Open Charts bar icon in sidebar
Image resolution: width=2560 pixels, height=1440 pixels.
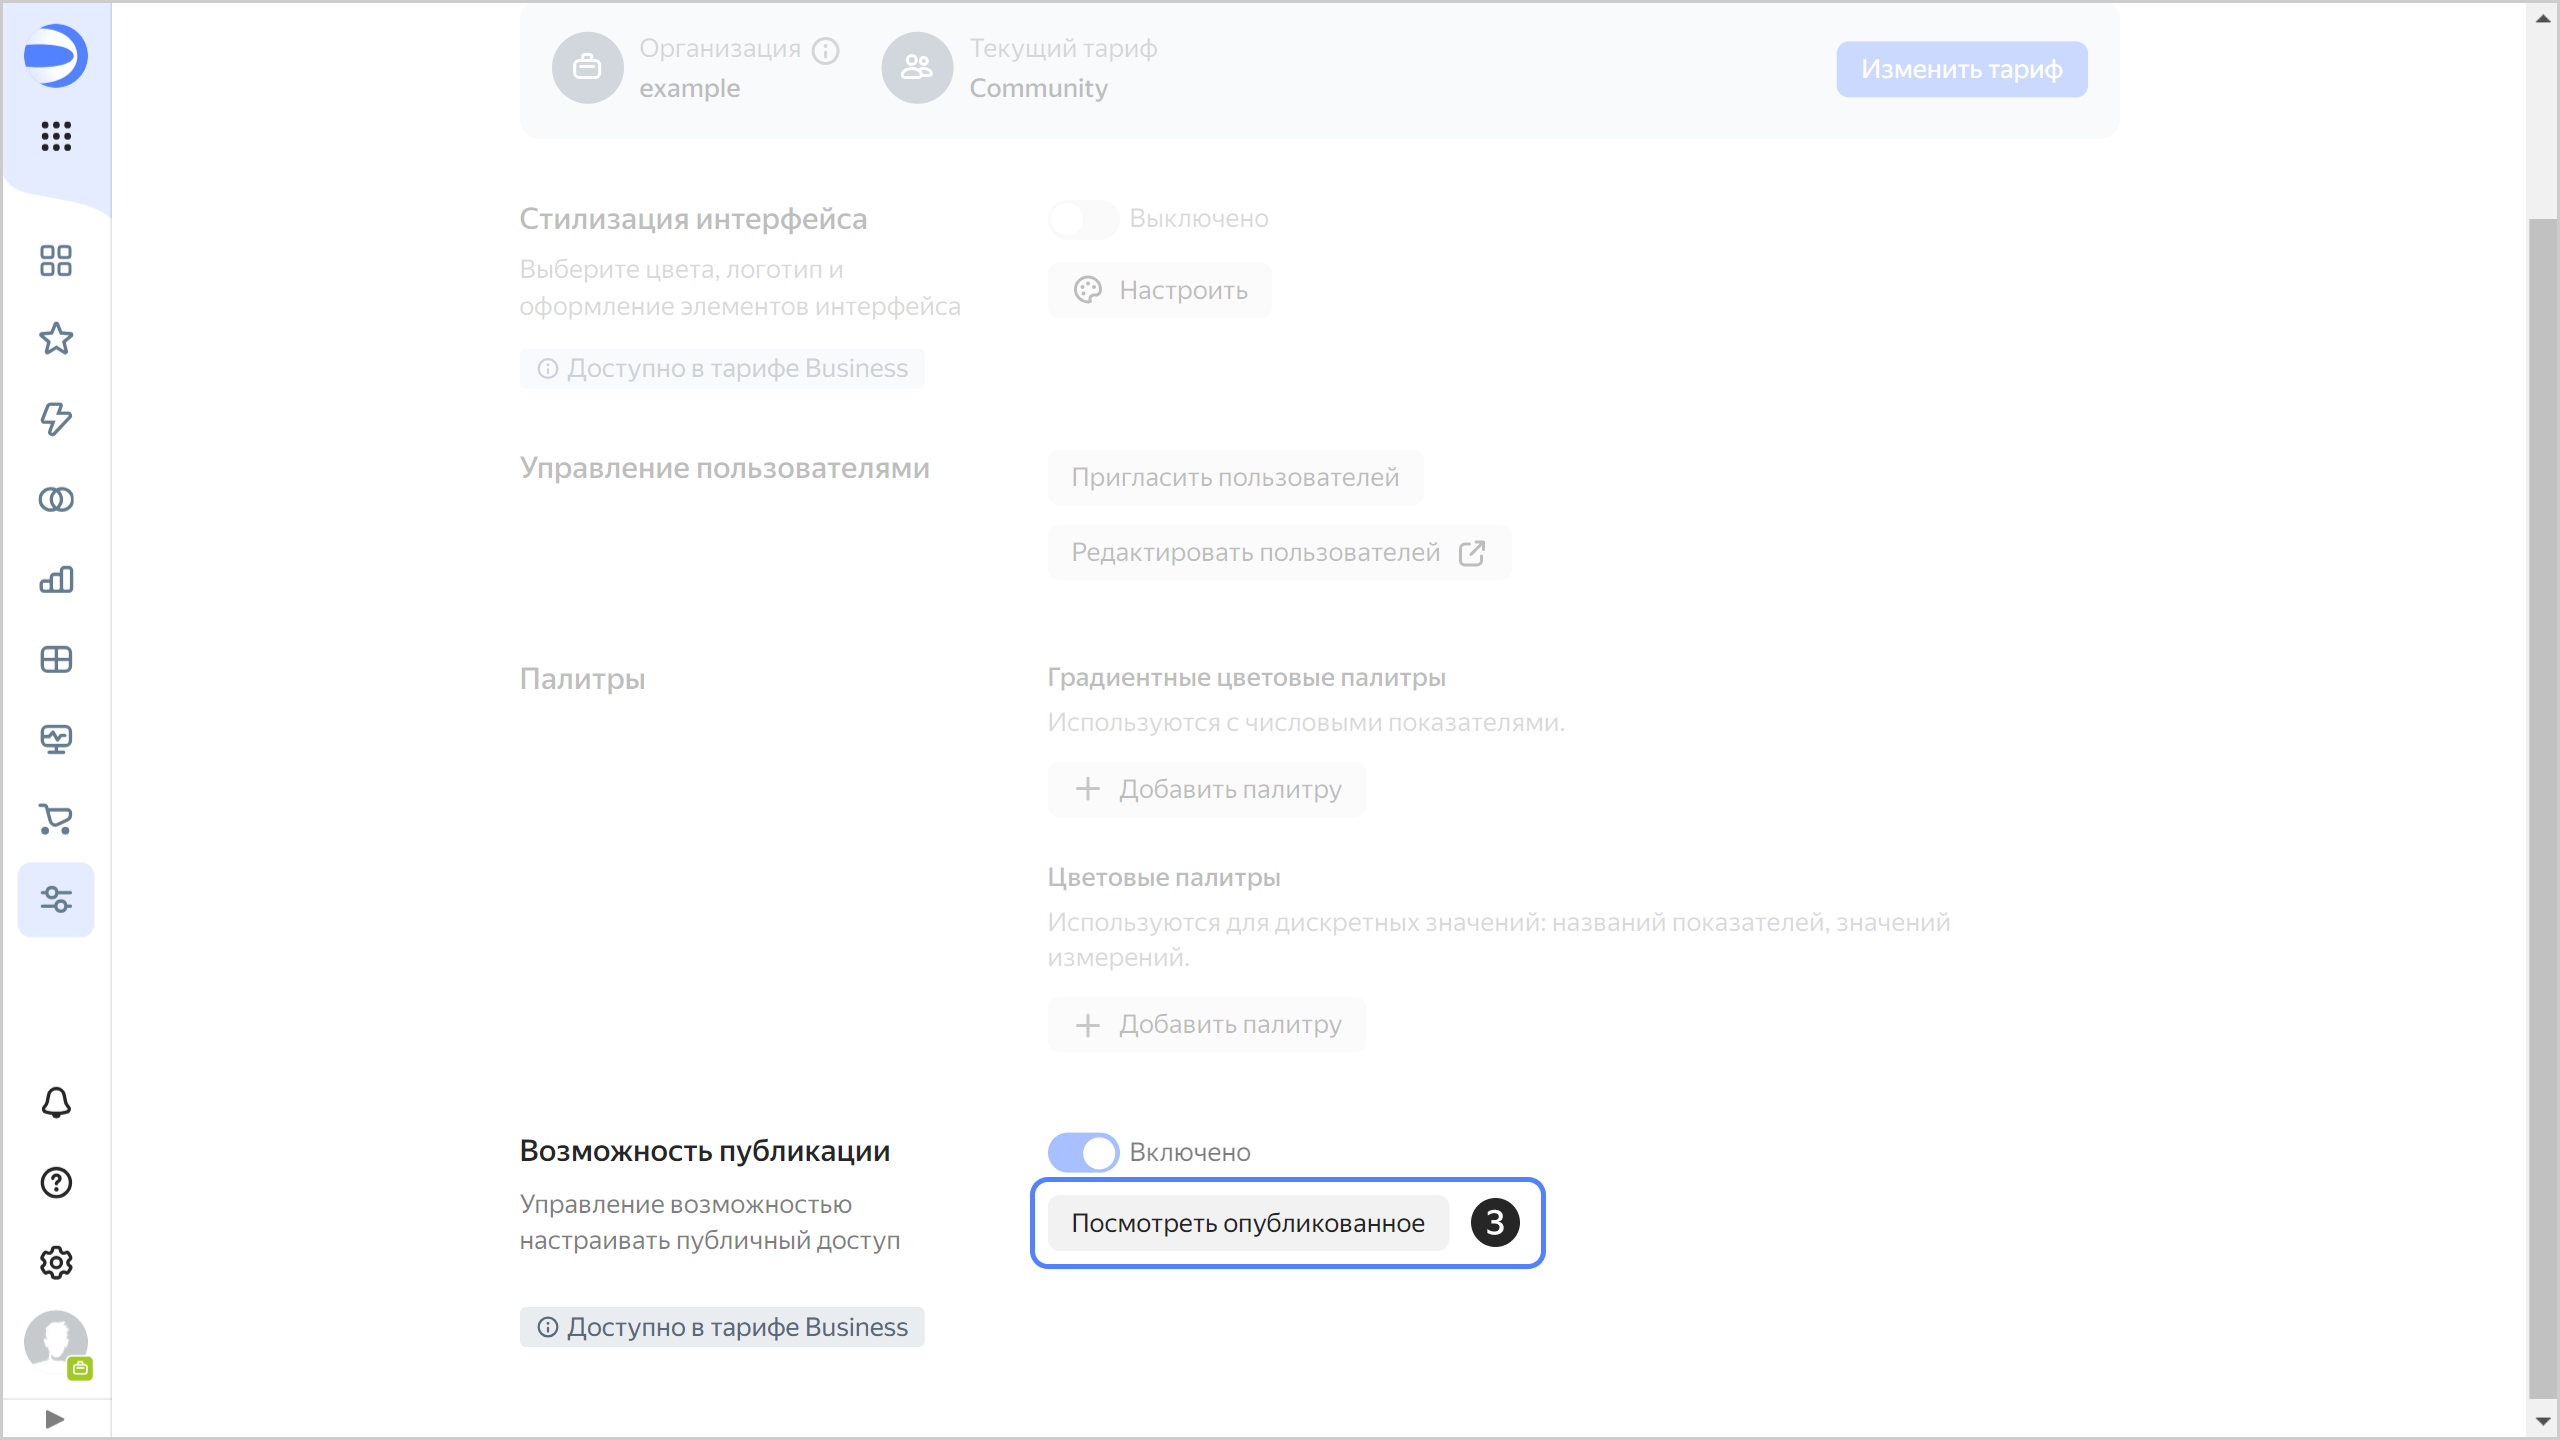pos(56,579)
